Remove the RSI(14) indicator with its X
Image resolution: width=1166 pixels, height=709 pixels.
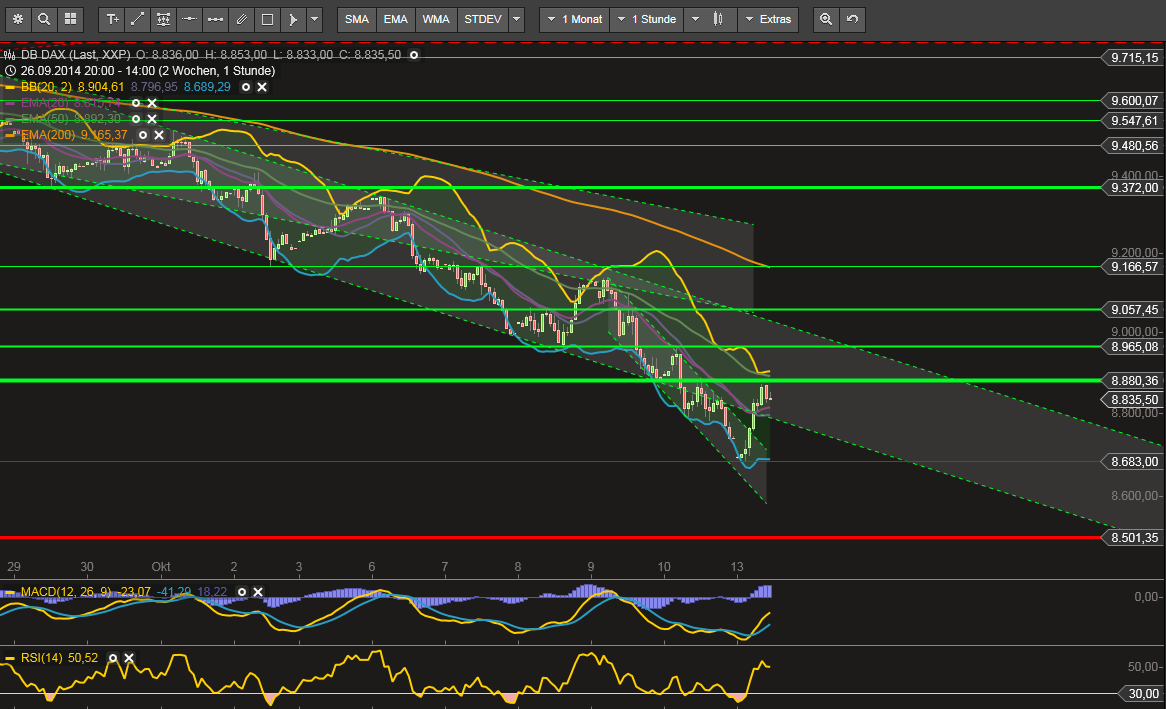pos(129,658)
